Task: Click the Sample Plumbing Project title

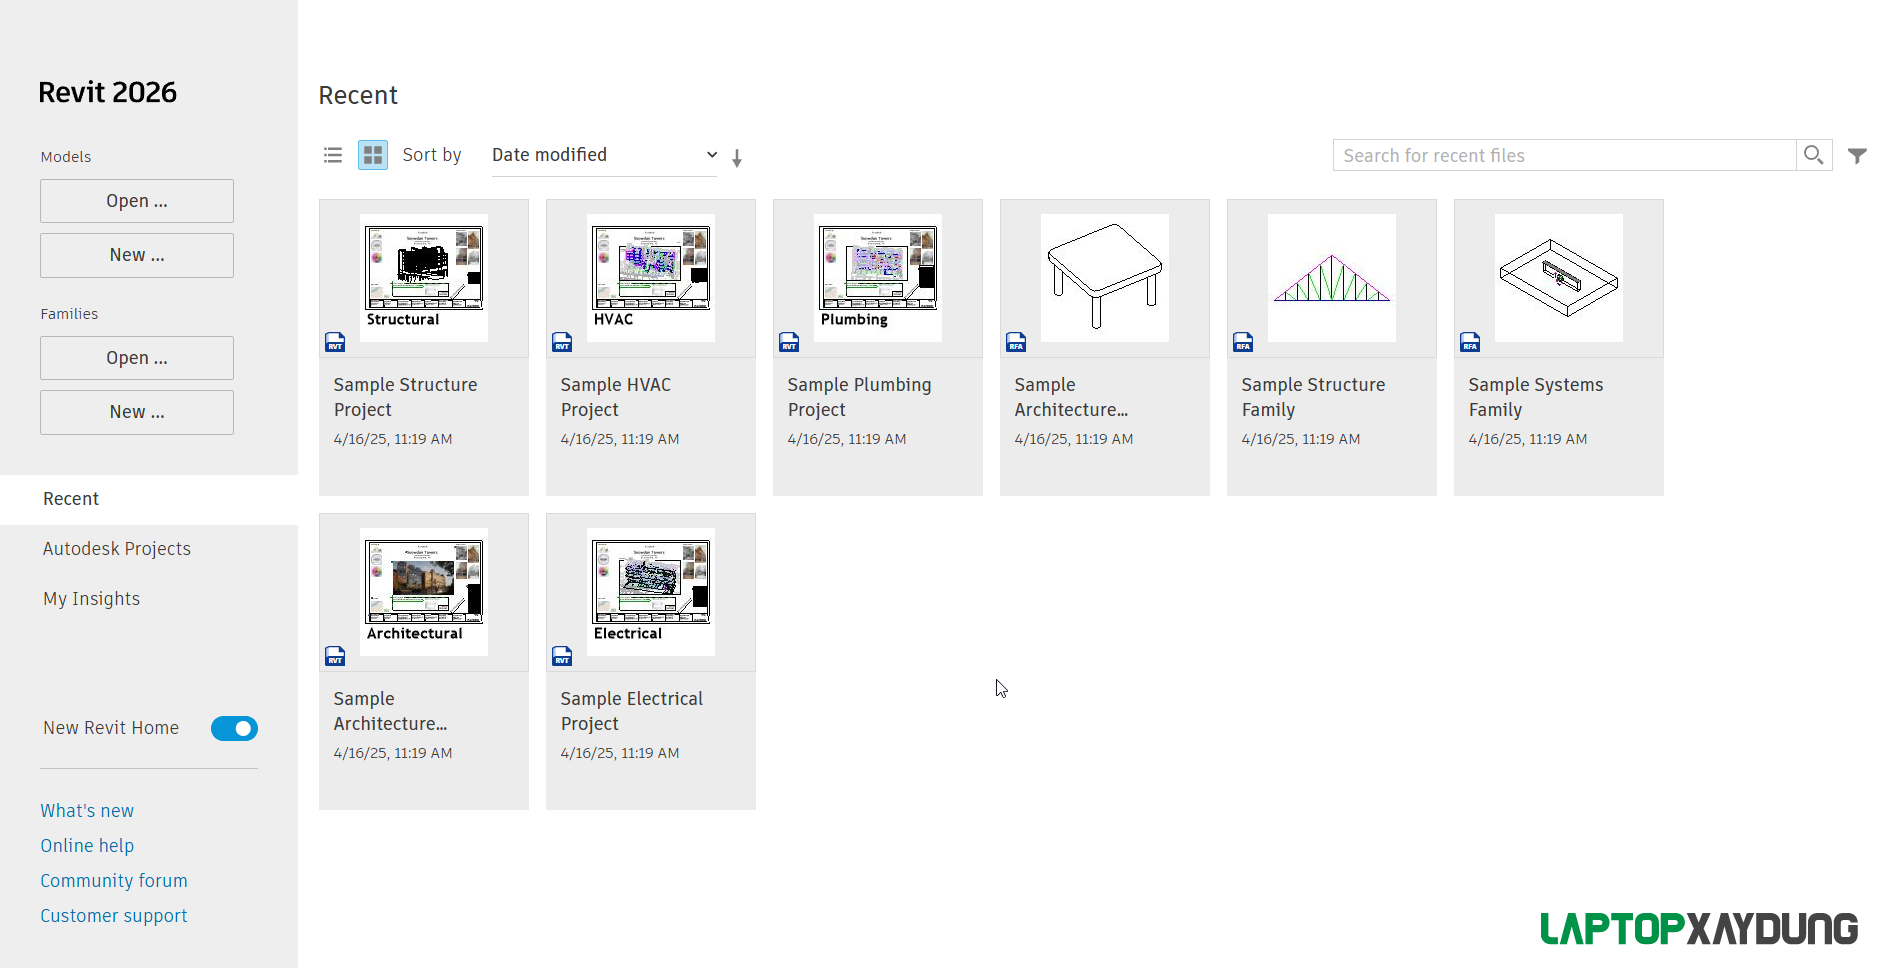Action: tap(859, 397)
